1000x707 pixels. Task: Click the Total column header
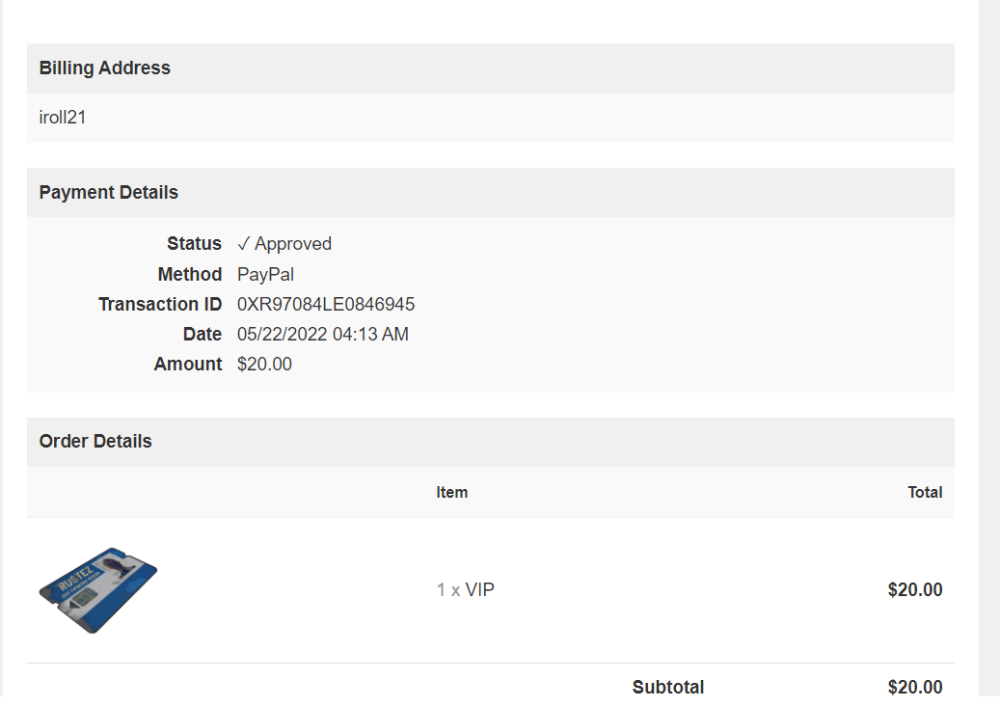[x=925, y=492]
